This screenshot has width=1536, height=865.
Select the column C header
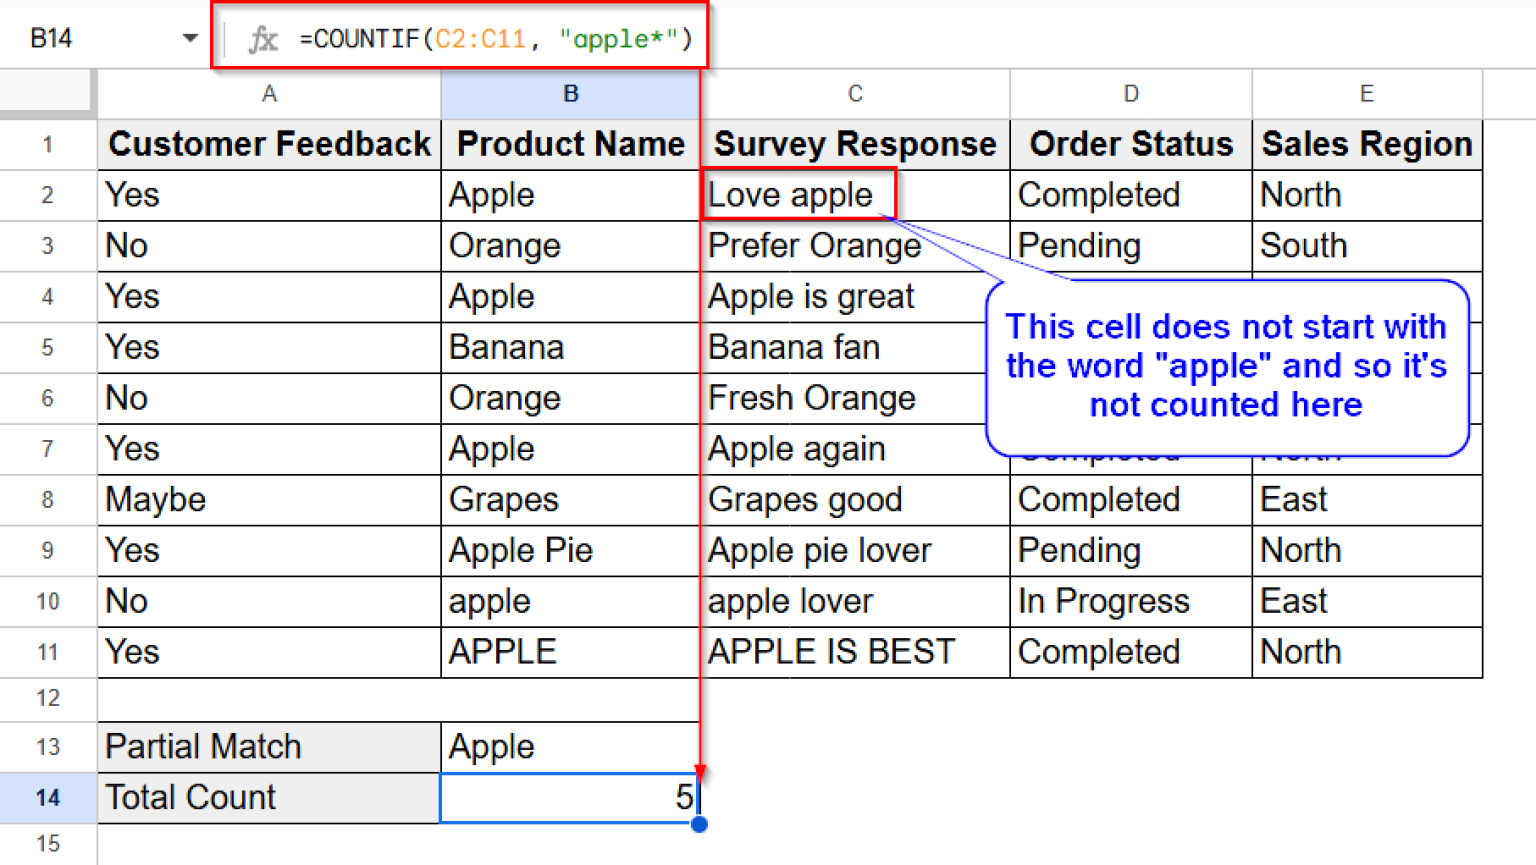[x=854, y=93]
